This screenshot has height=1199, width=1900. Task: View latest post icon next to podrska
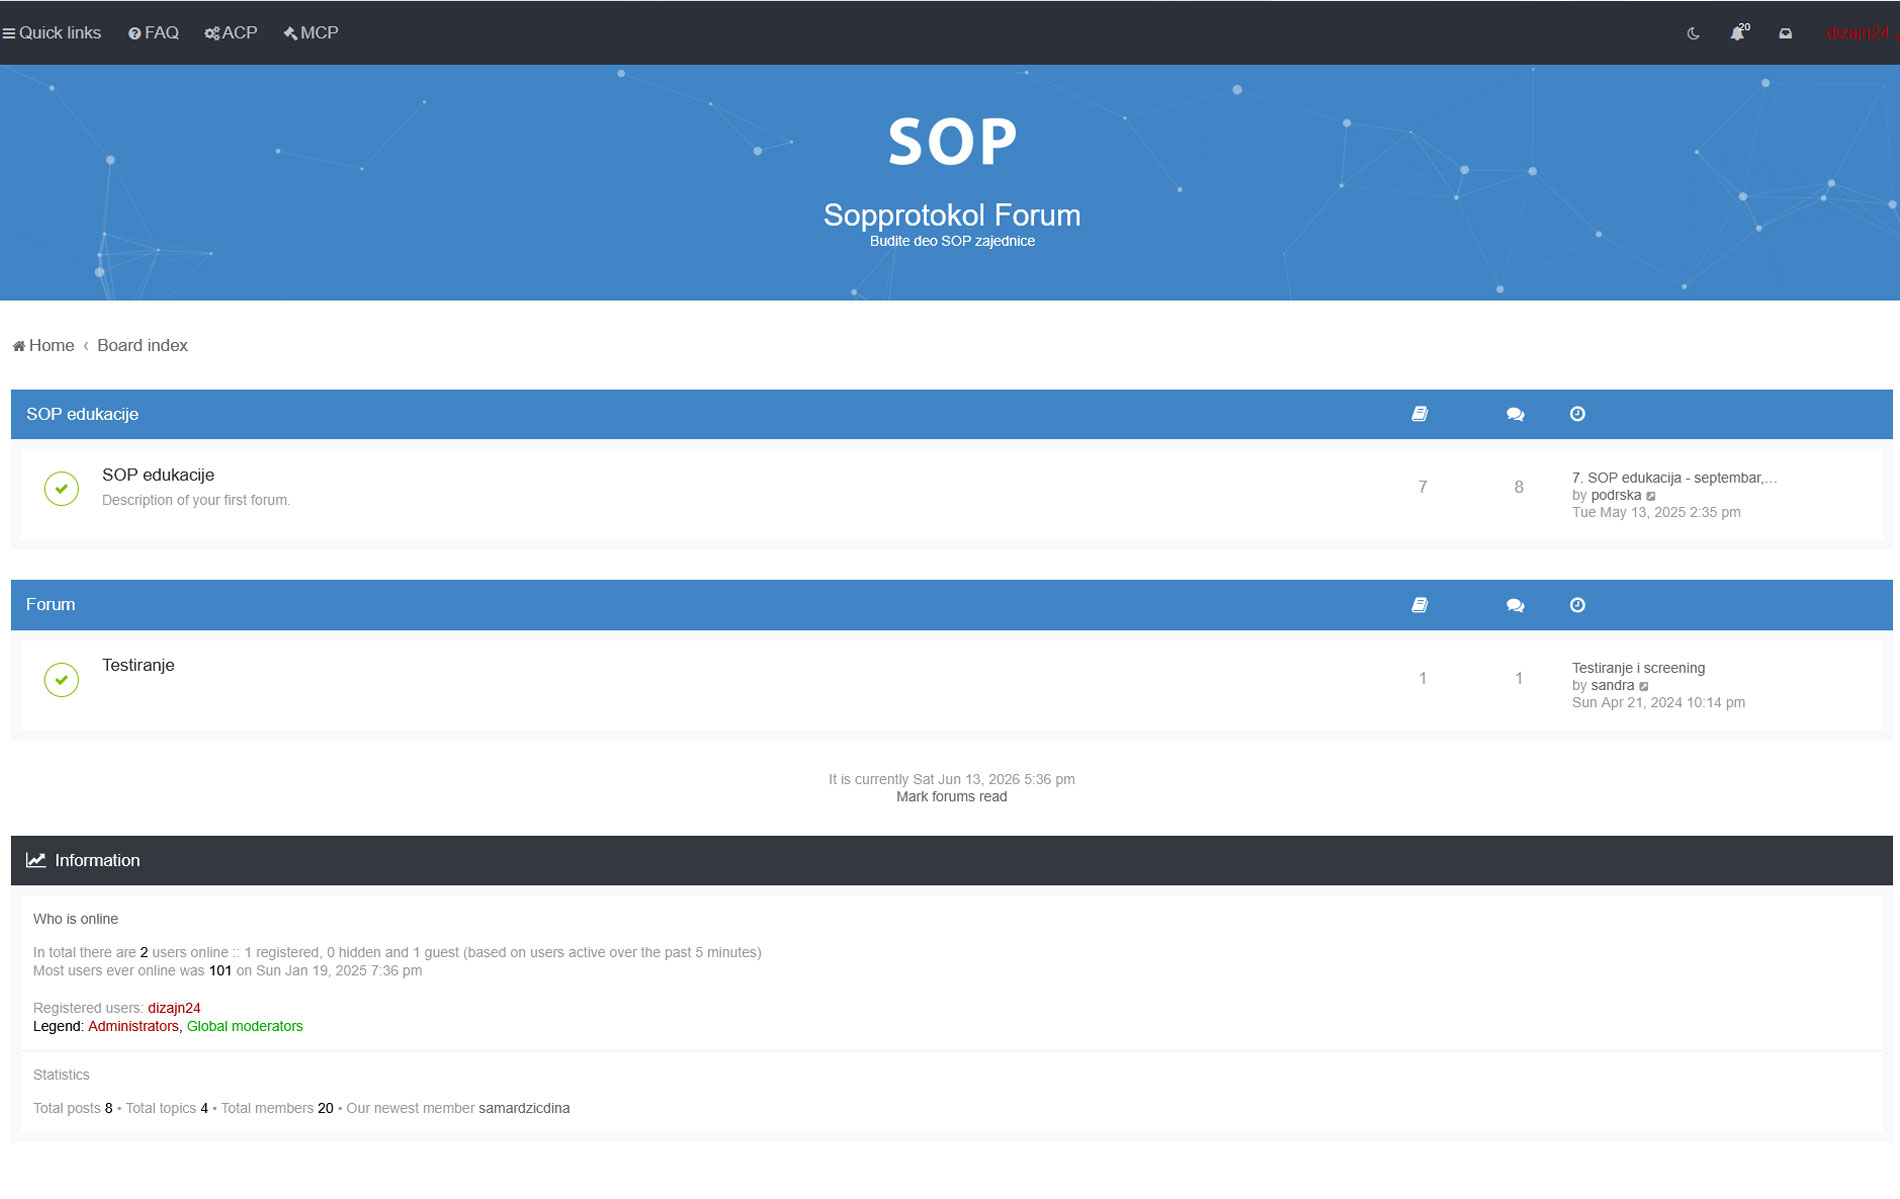[x=1651, y=496]
